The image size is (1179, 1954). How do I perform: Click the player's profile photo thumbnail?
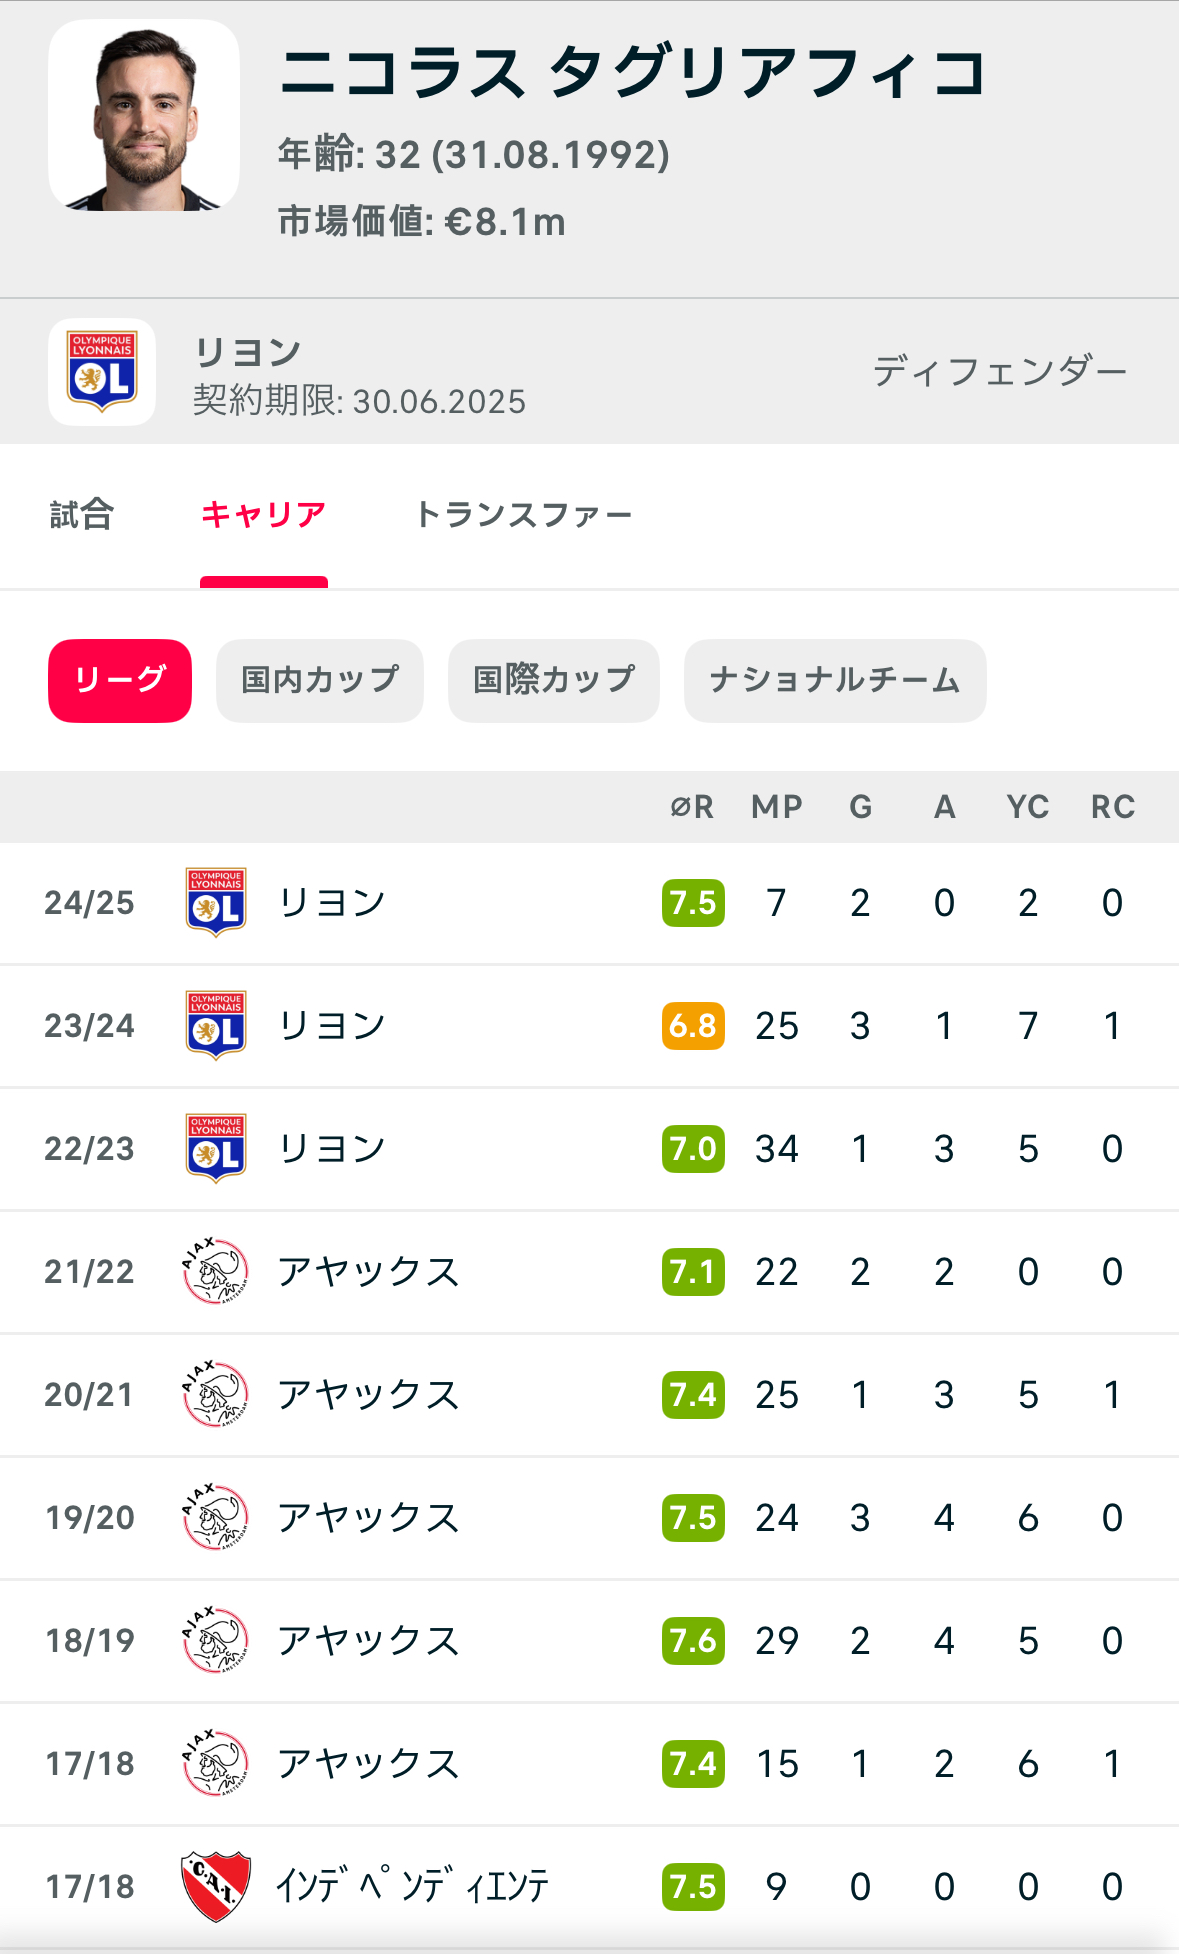[144, 116]
